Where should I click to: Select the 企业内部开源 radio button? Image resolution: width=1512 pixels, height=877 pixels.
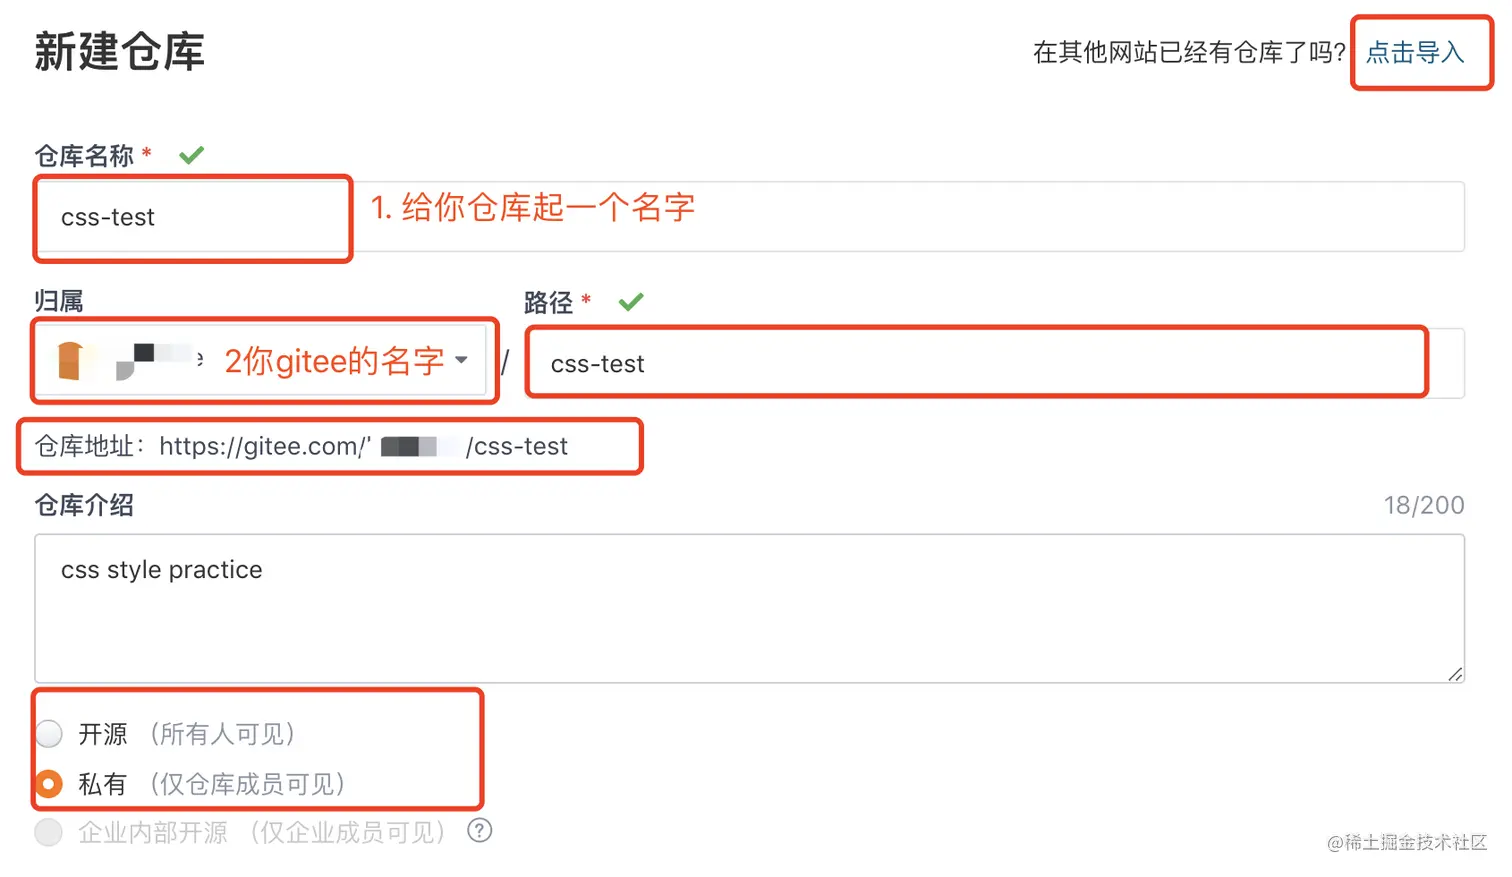(49, 832)
